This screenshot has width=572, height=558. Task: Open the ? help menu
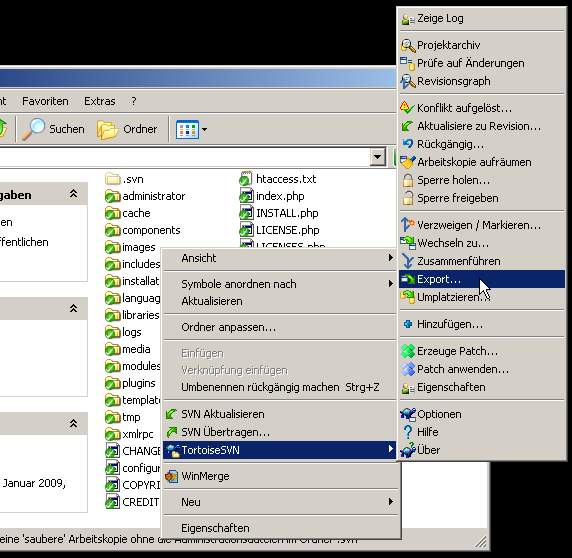click(134, 101)
